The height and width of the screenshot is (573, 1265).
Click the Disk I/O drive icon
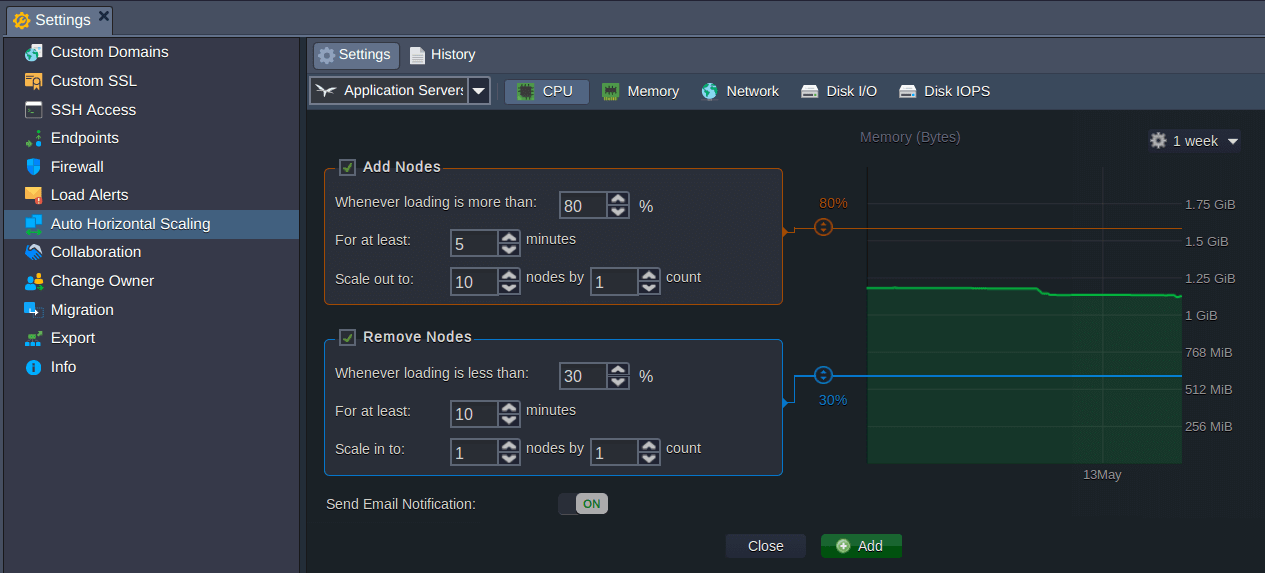pos(809,91)
